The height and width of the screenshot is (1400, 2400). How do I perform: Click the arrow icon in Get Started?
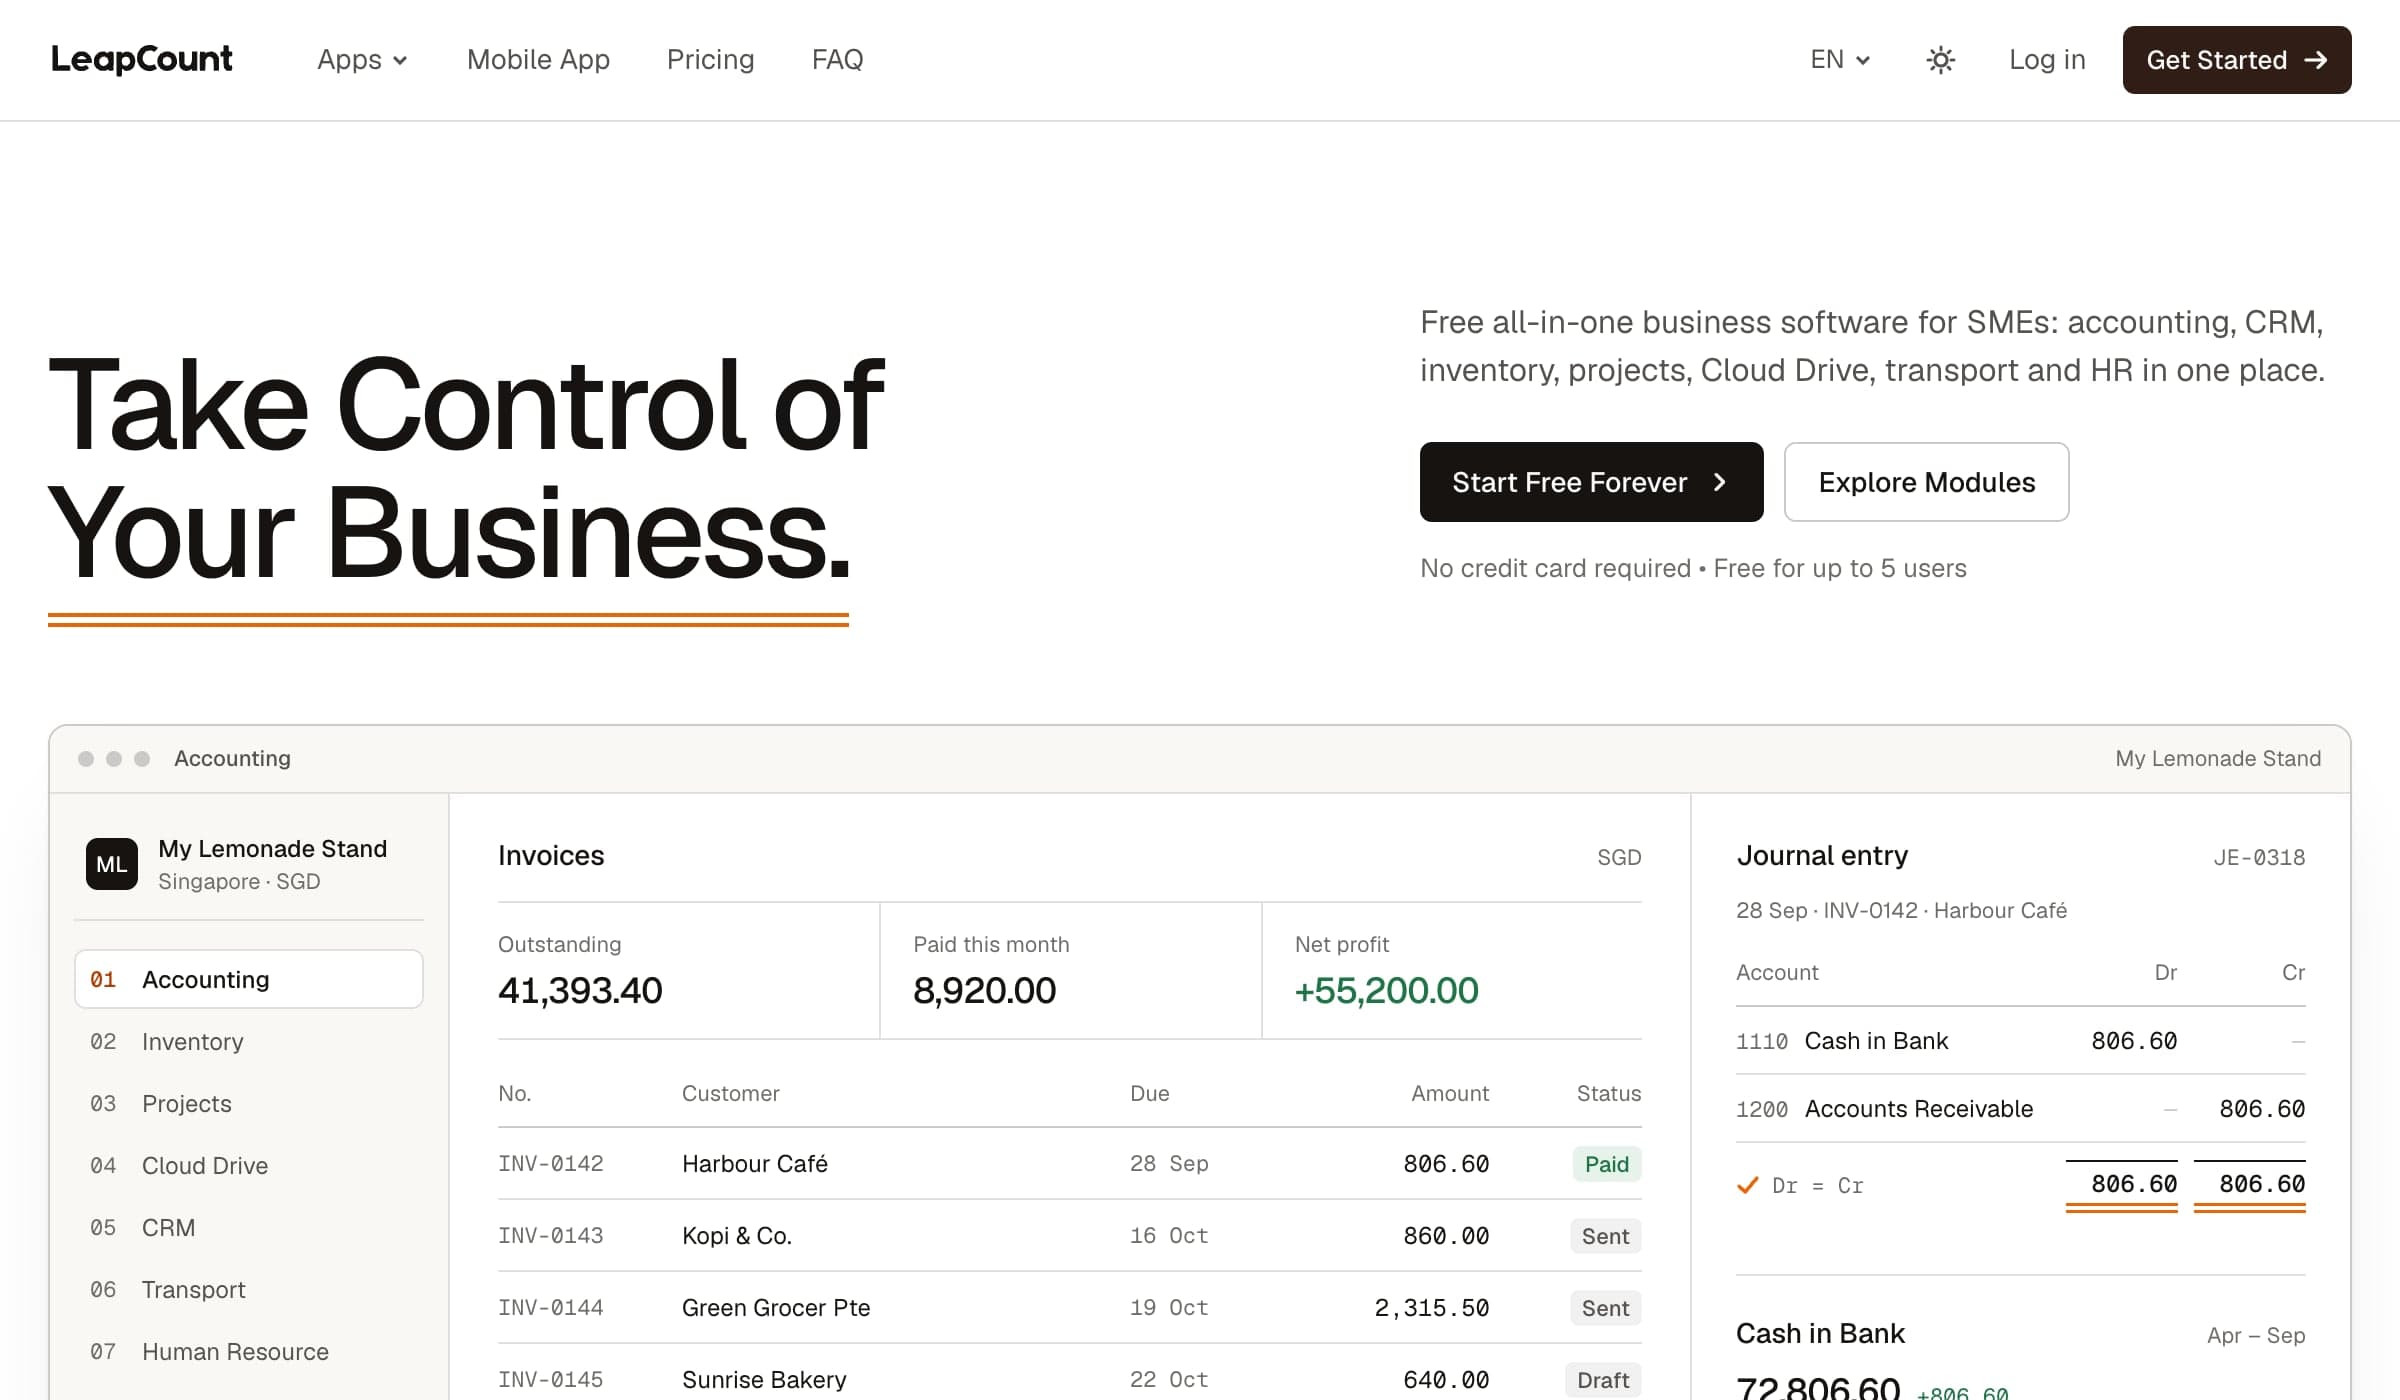coord(2315,60)
